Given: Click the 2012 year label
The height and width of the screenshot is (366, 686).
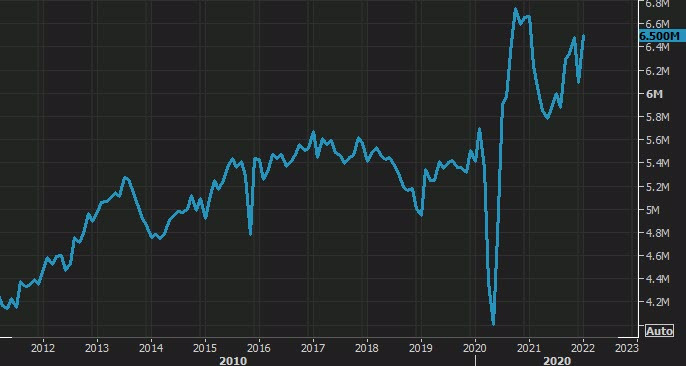Looking at the screenshot, I should [43, 349].
